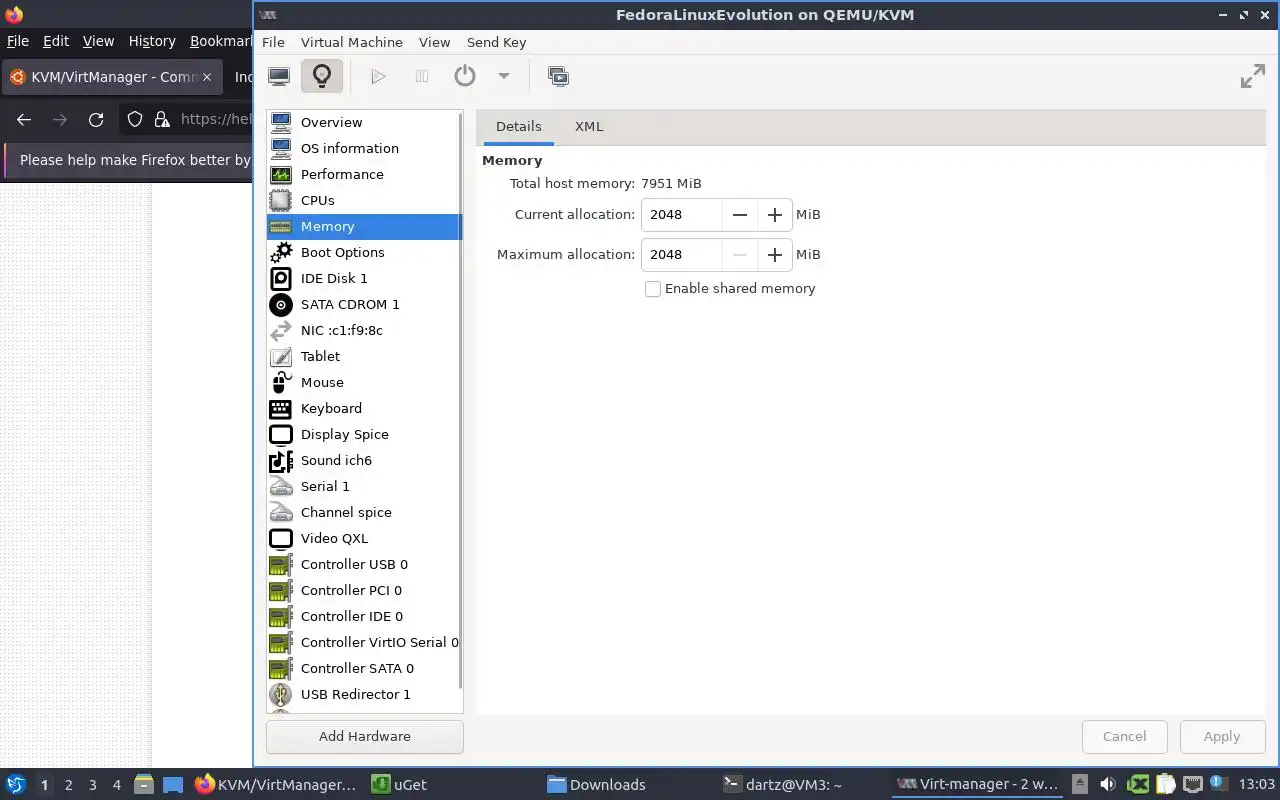
Task: Open the Virtual Machine menu
Action: point(352,42)
